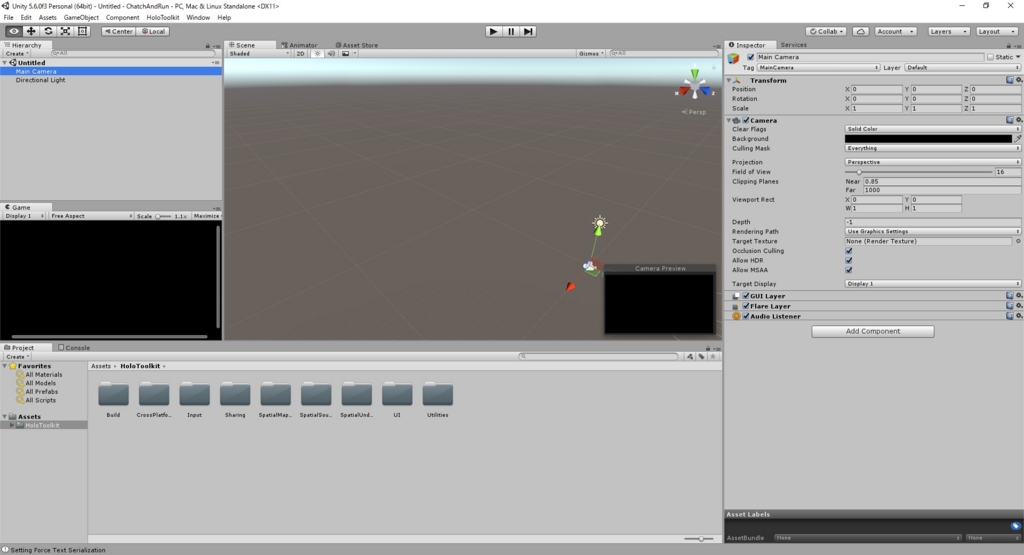This screenshot has width=1024, height=555.
Task: Click the Background color swatch
Action: pyautogui.click(x=928, y=138)
